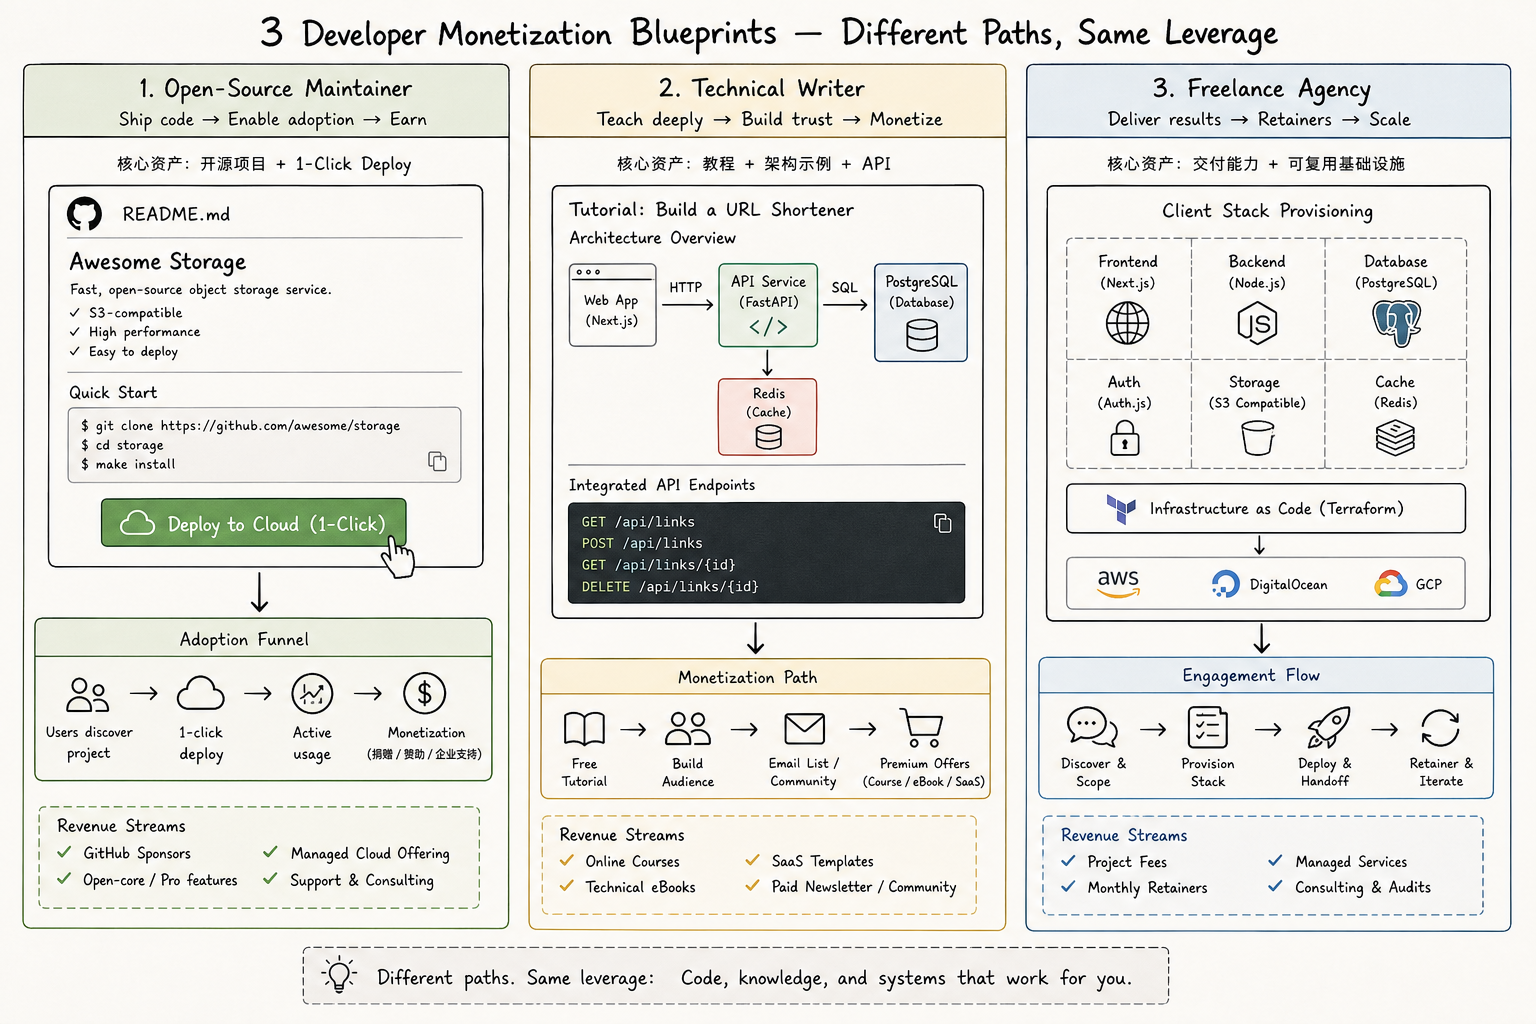Select the Monetization dollar icon
Screen dimensions: 1536x1024
(x=424, y=693)
